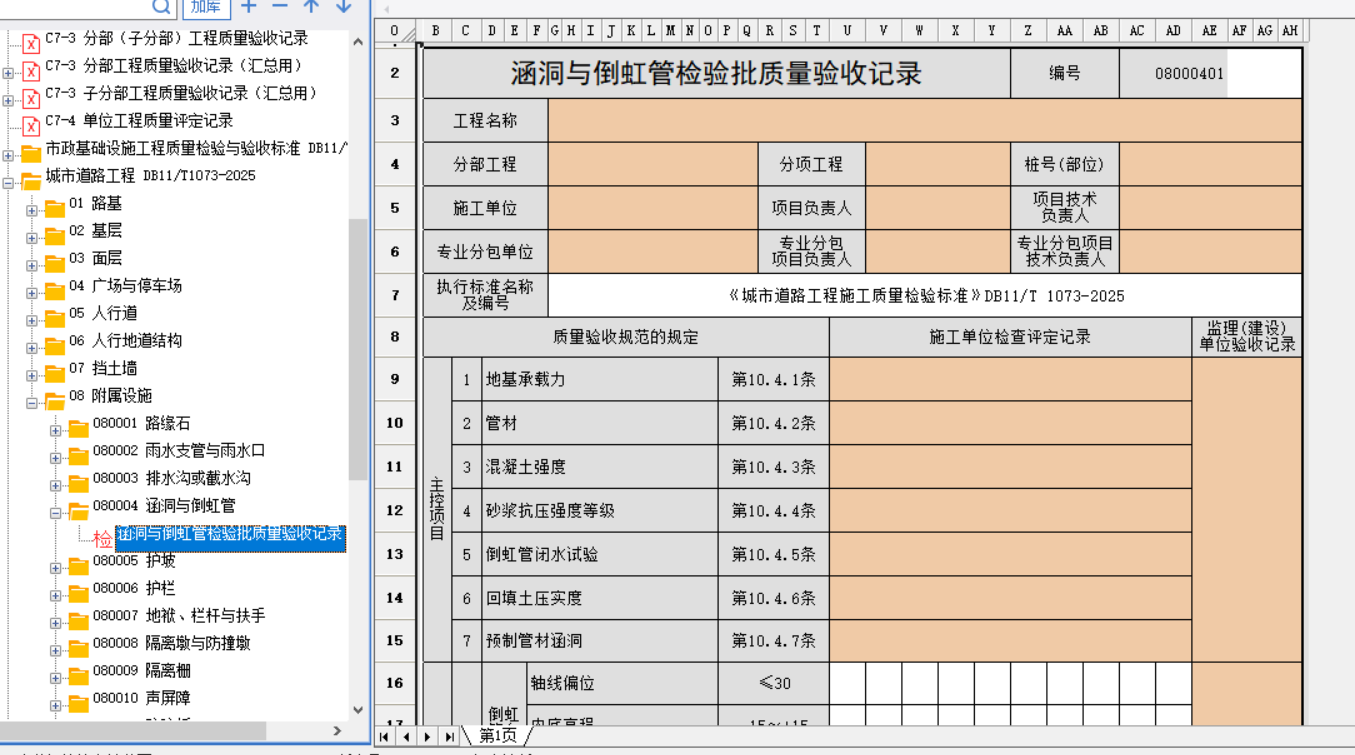Expand the 080001 路缘石 node
This screenshot has width=1355, height=755.
click(x=56, y=430)
